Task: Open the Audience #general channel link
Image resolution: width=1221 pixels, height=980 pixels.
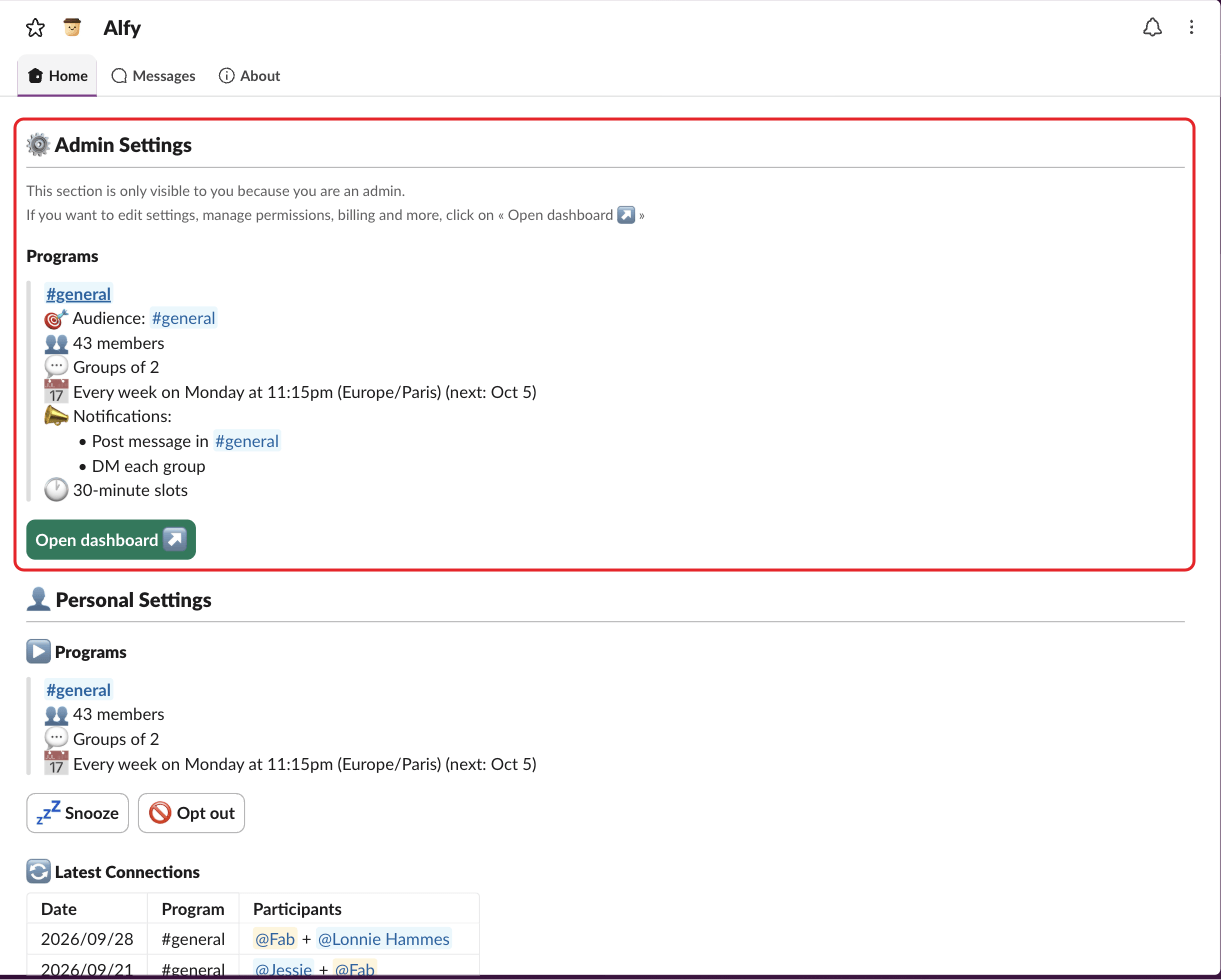Action: point(183,318)
